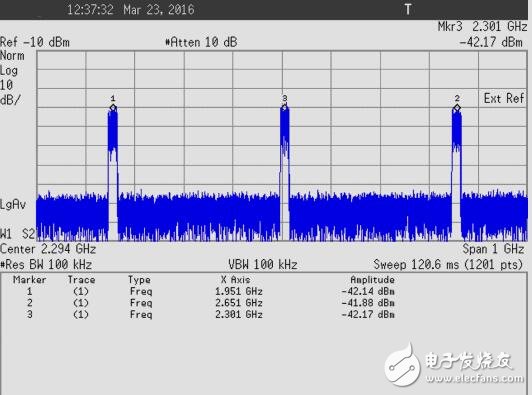Click the Amplitude column header

(x=372, y=280)
